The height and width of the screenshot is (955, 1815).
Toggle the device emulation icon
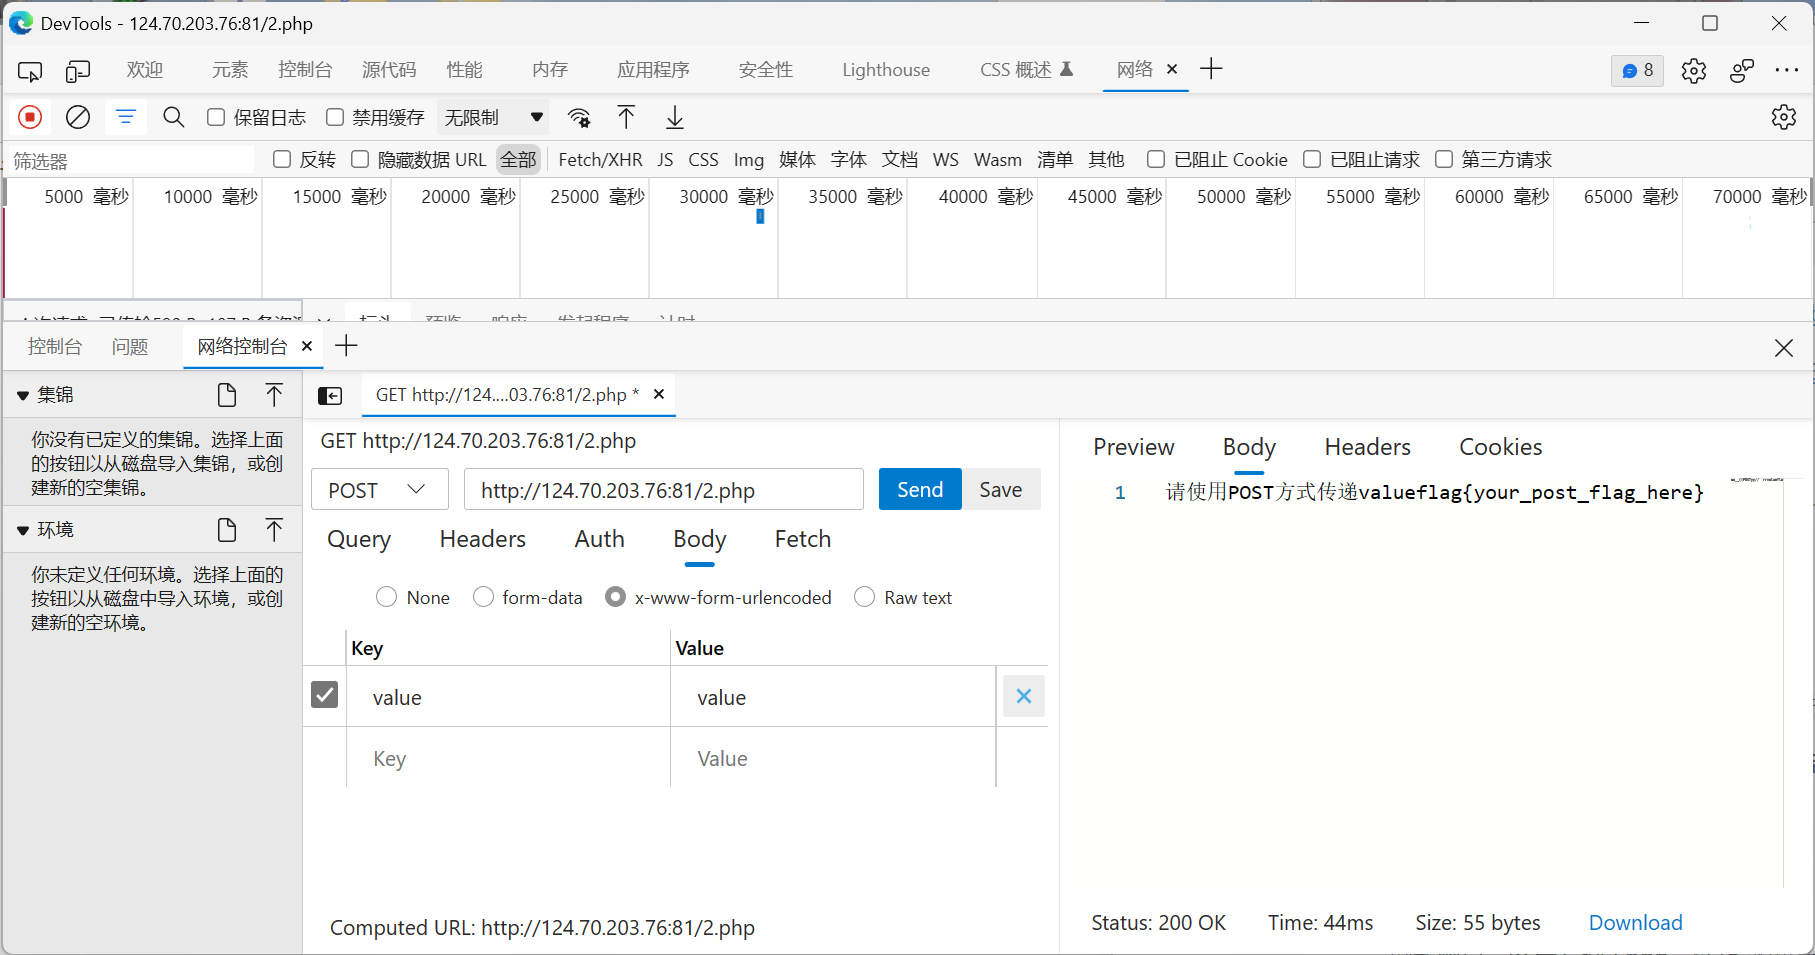tap(78, 71)
